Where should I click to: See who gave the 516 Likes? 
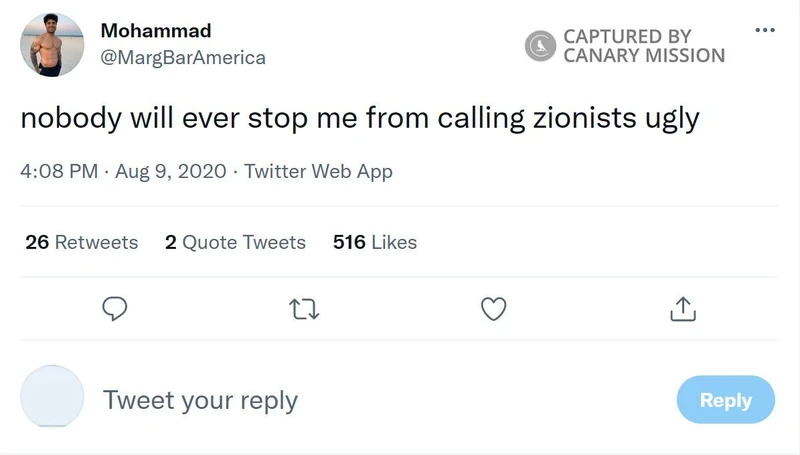(375, 242)
